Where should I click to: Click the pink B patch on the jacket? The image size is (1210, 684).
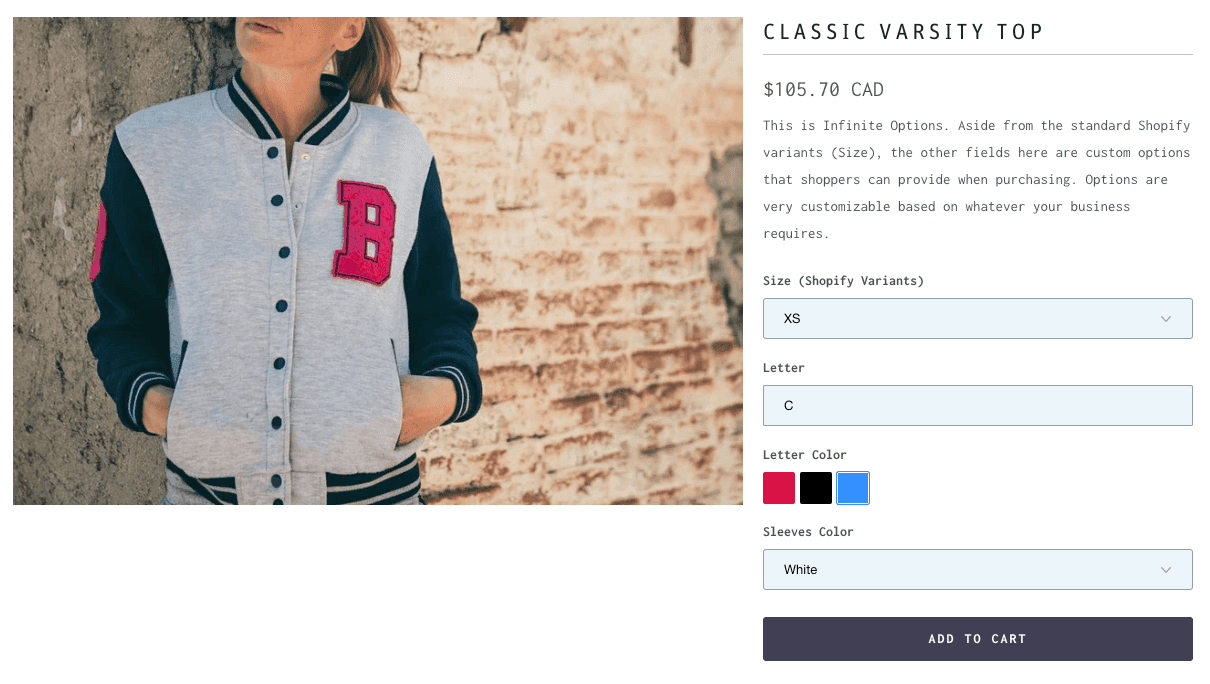365,231
